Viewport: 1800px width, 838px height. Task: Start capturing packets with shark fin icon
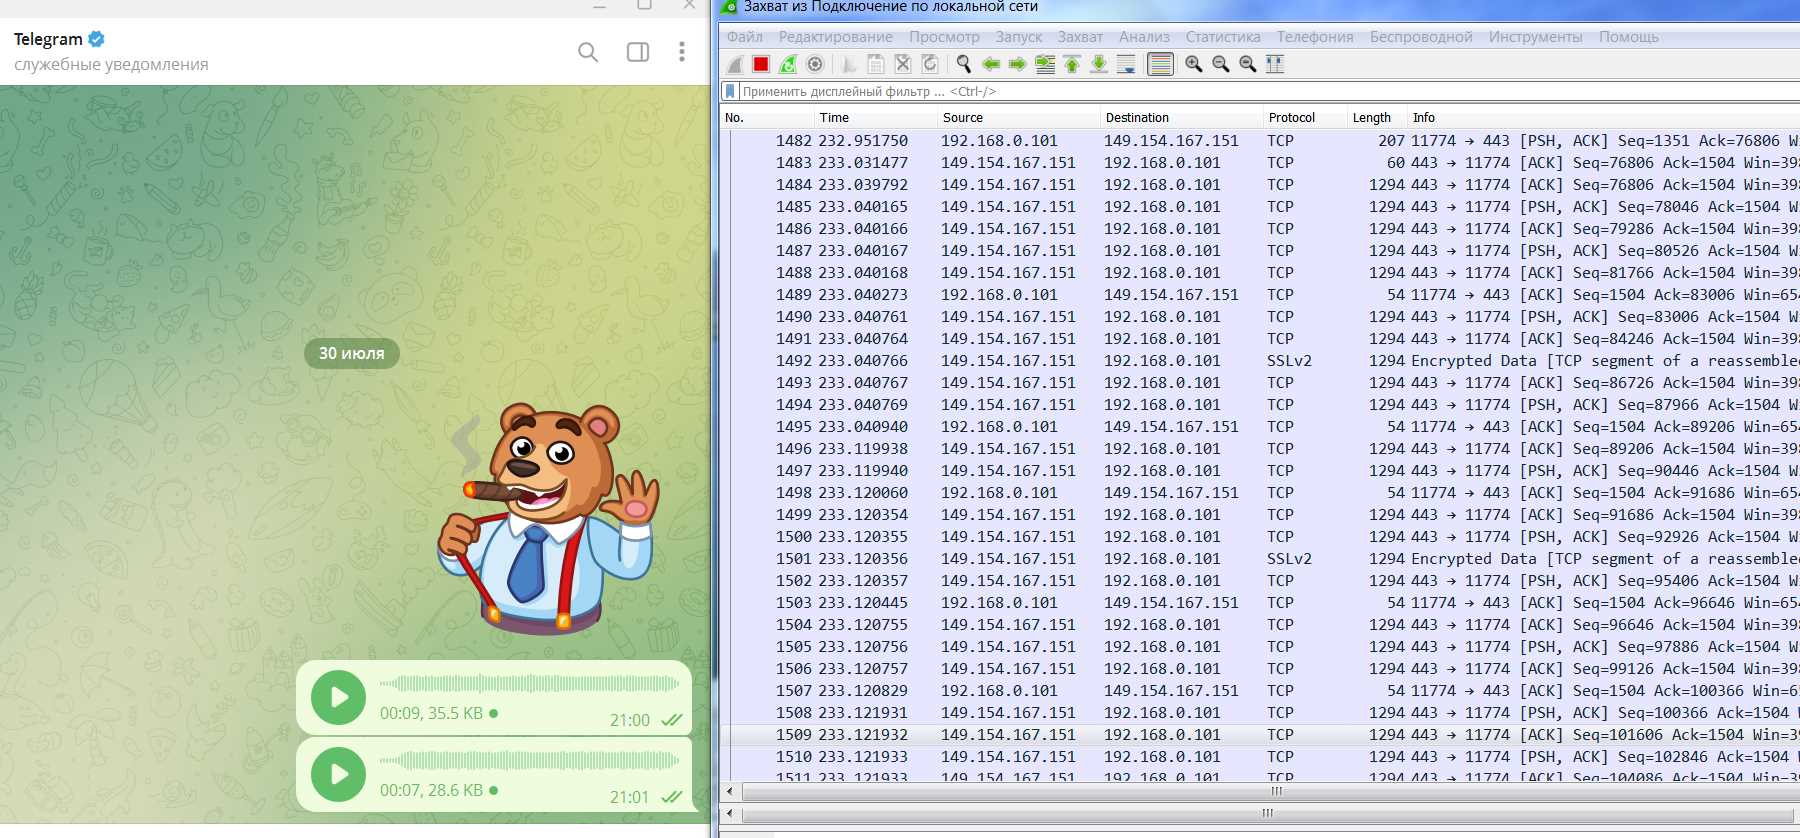point(735,64)
